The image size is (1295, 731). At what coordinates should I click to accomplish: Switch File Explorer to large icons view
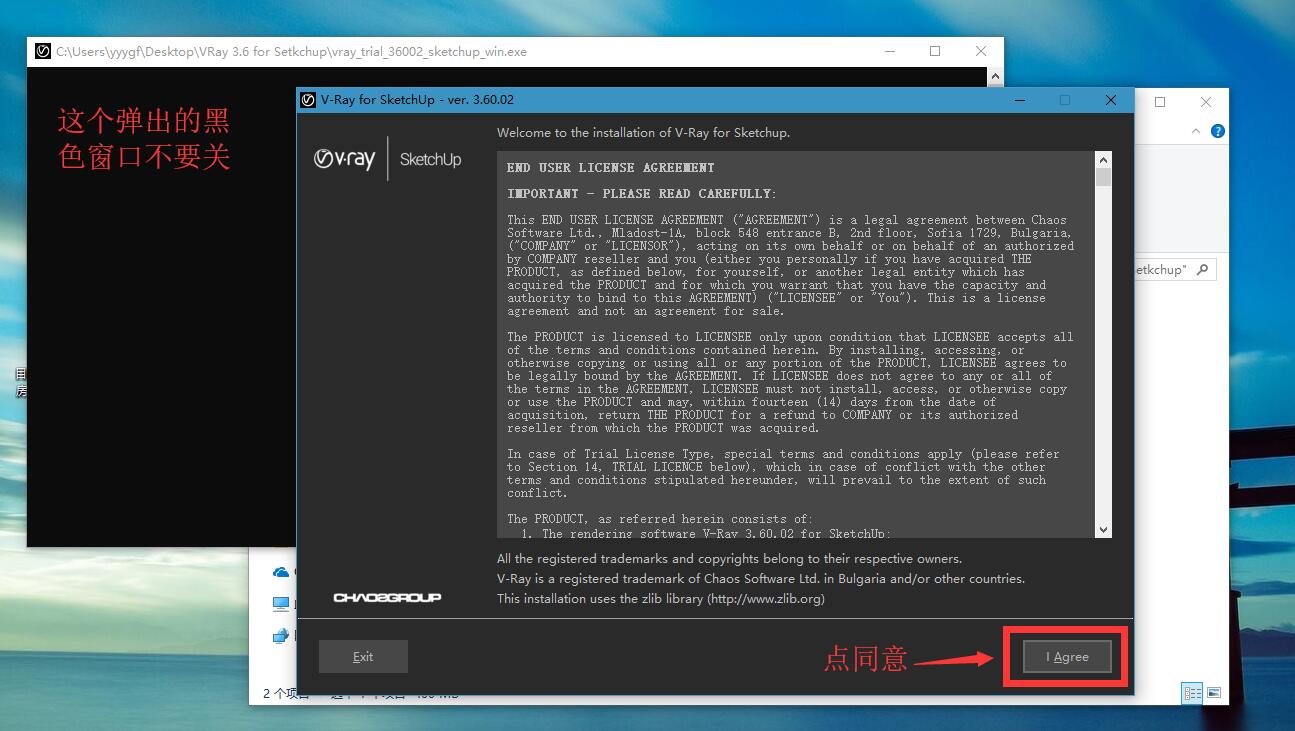click(x=1213, y=693)
